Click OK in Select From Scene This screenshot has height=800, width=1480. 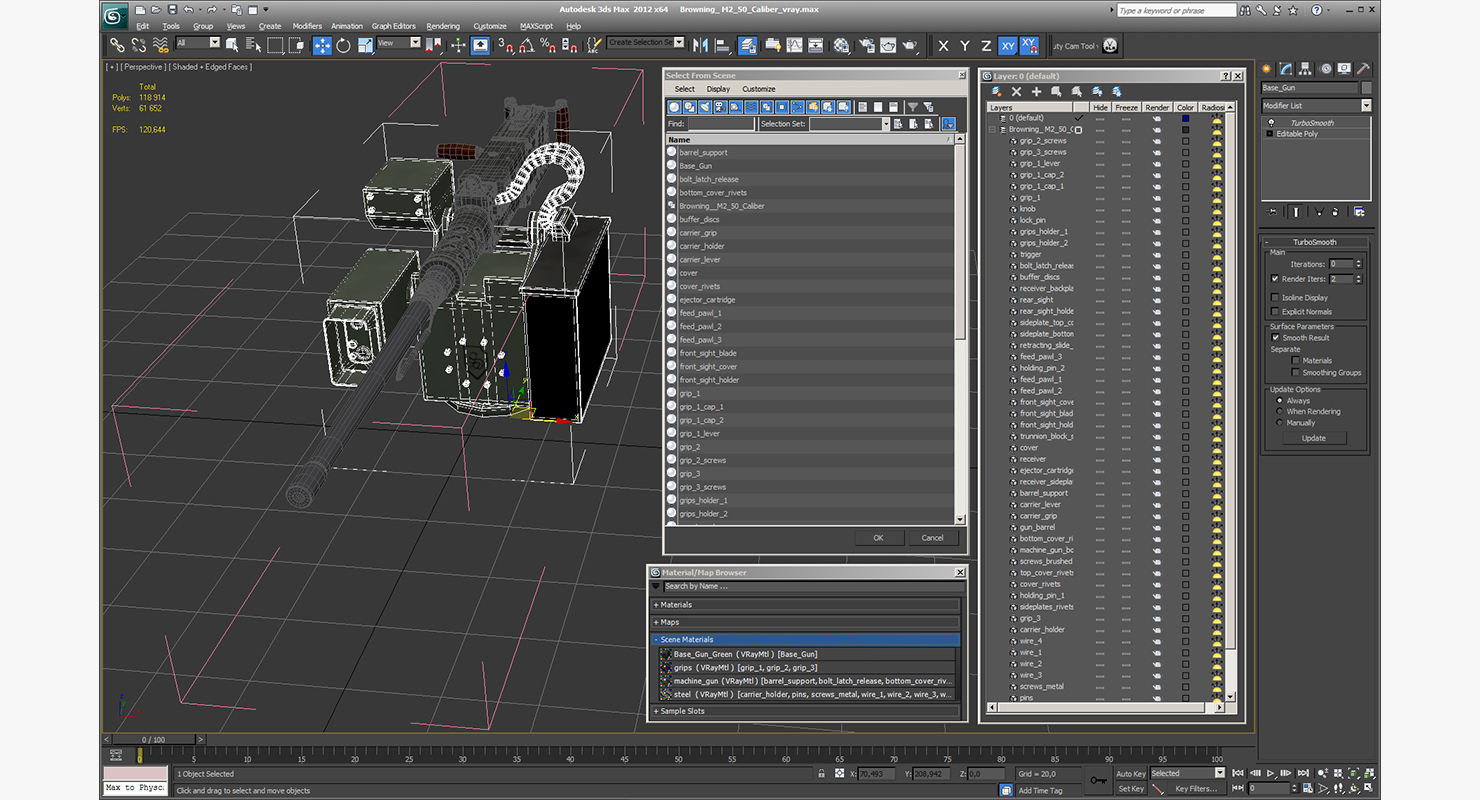point(878,537)
